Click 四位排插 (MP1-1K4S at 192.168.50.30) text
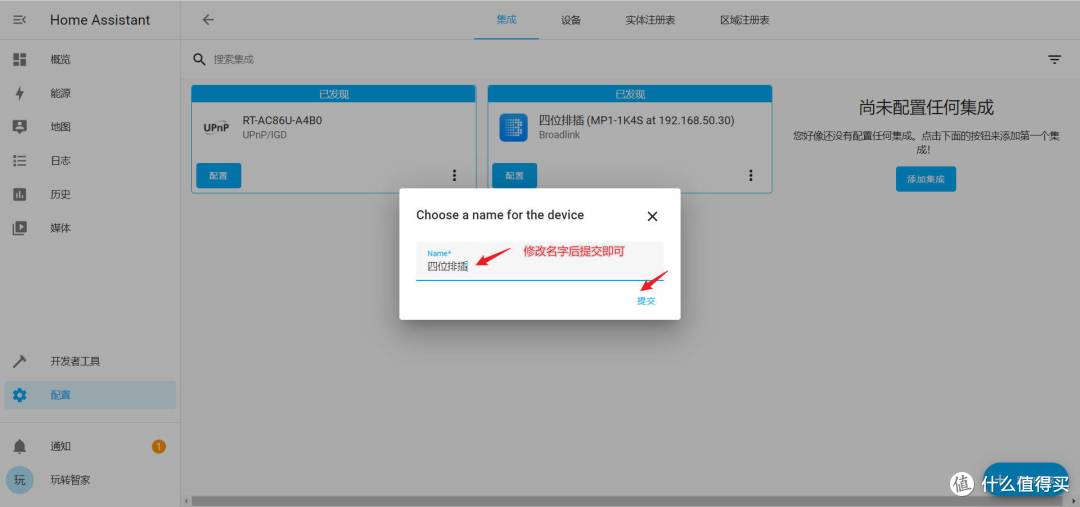This screenshot has width=1080, height=507. click(x=636, y=121)
